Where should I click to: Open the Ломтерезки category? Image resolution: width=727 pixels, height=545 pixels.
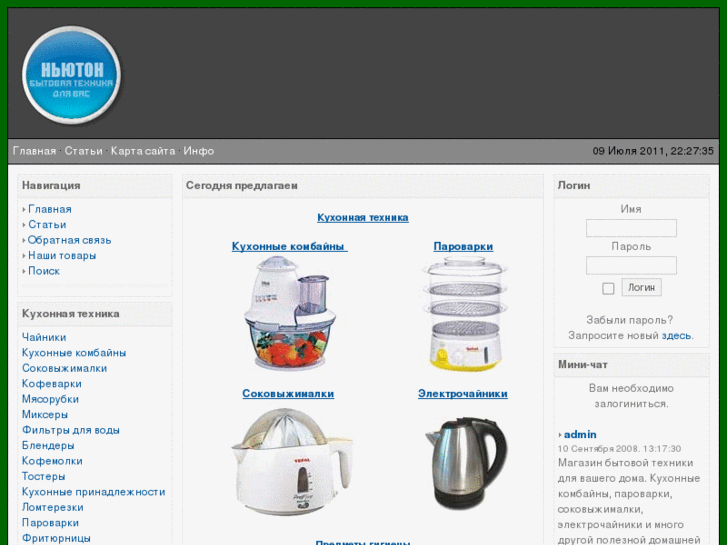(52, 507)
